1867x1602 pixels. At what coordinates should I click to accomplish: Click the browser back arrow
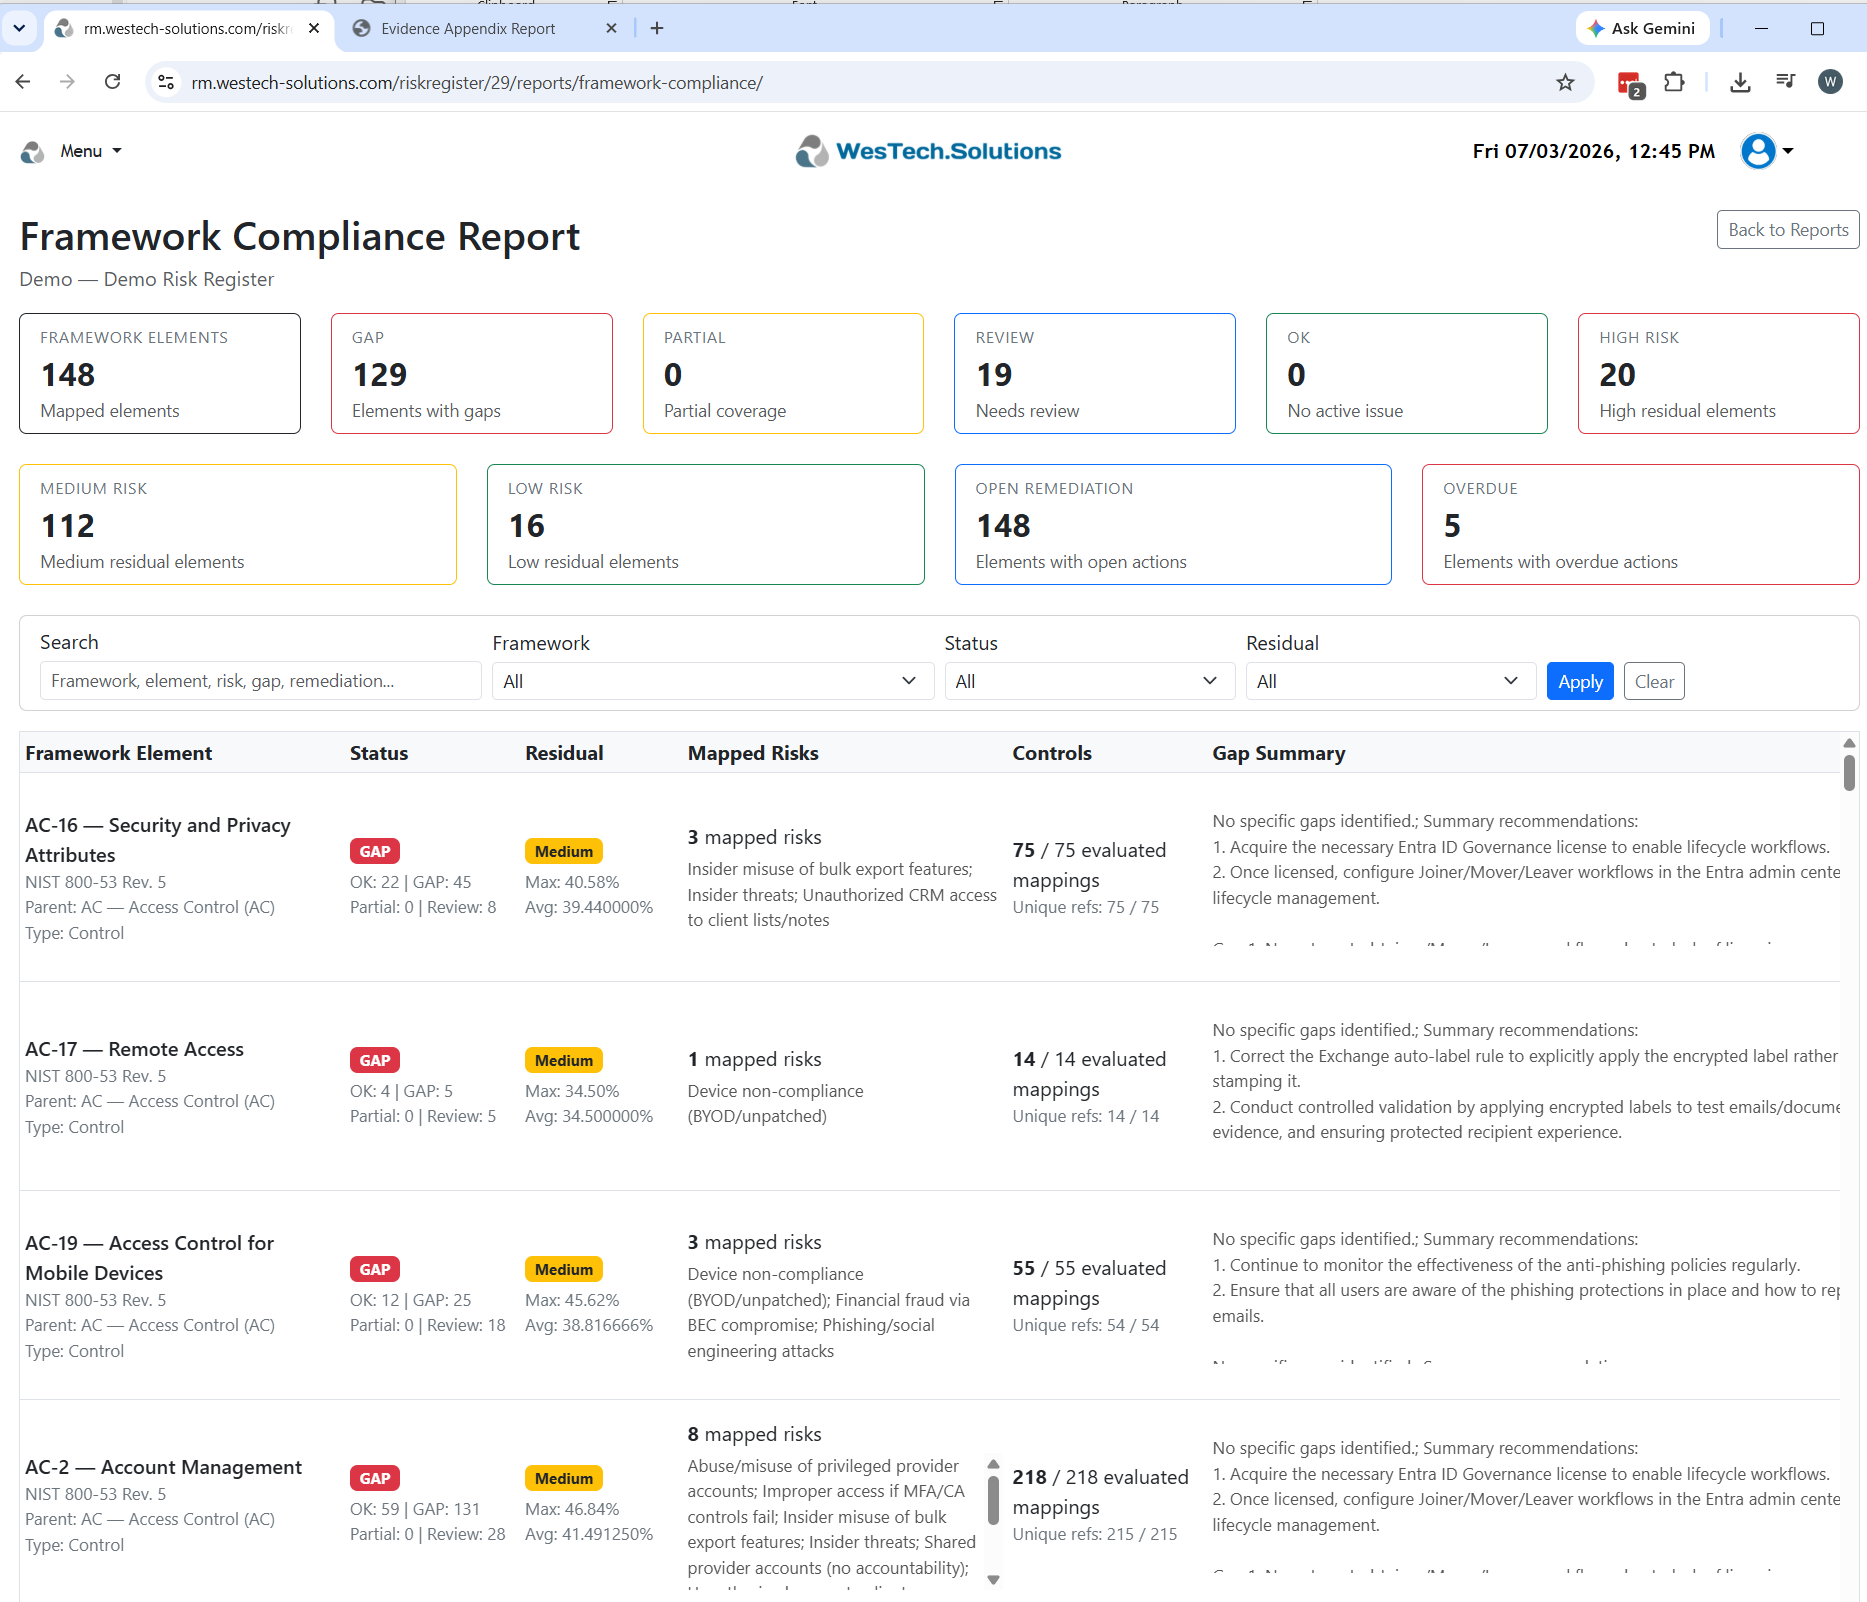pos(23,82)
